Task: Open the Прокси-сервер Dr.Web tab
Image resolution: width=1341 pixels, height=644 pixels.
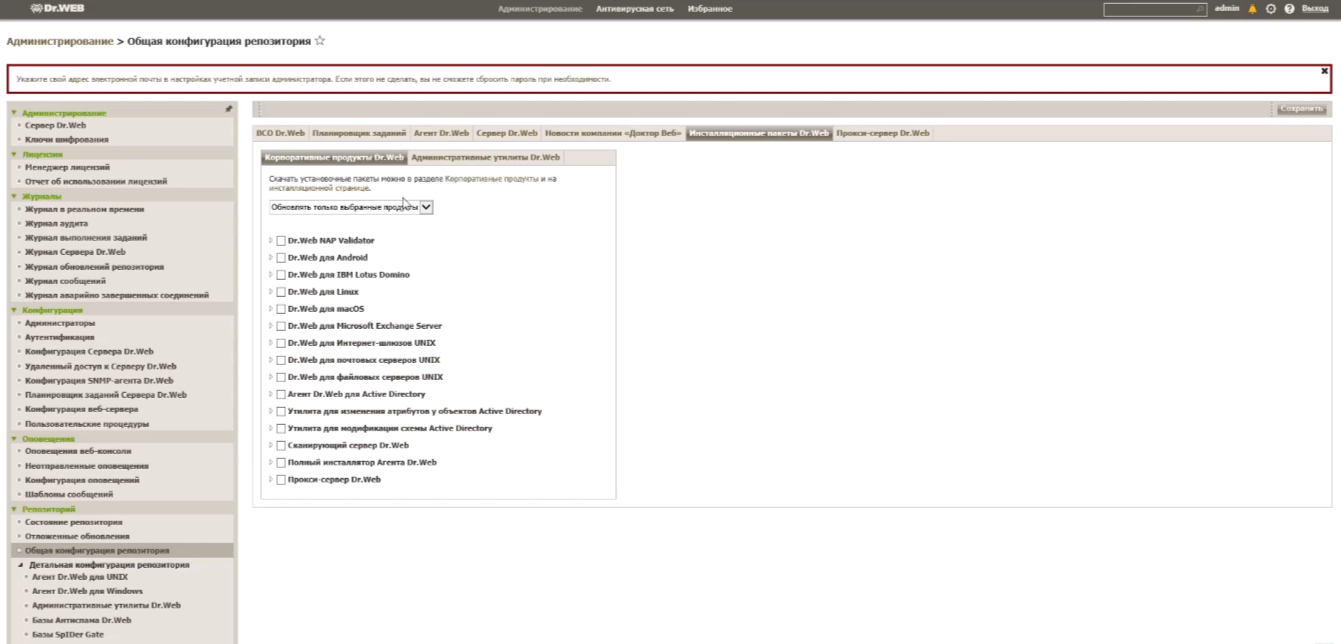Action: click(x=883, y=133)
